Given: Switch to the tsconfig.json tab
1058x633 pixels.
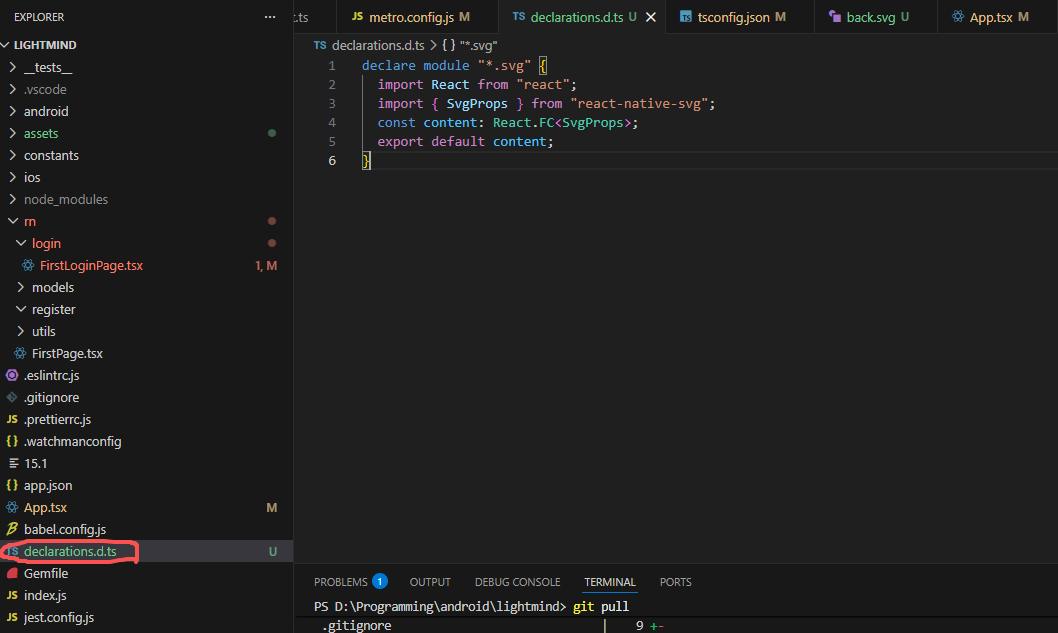Looking at the screenshot, I should point(733,17).
